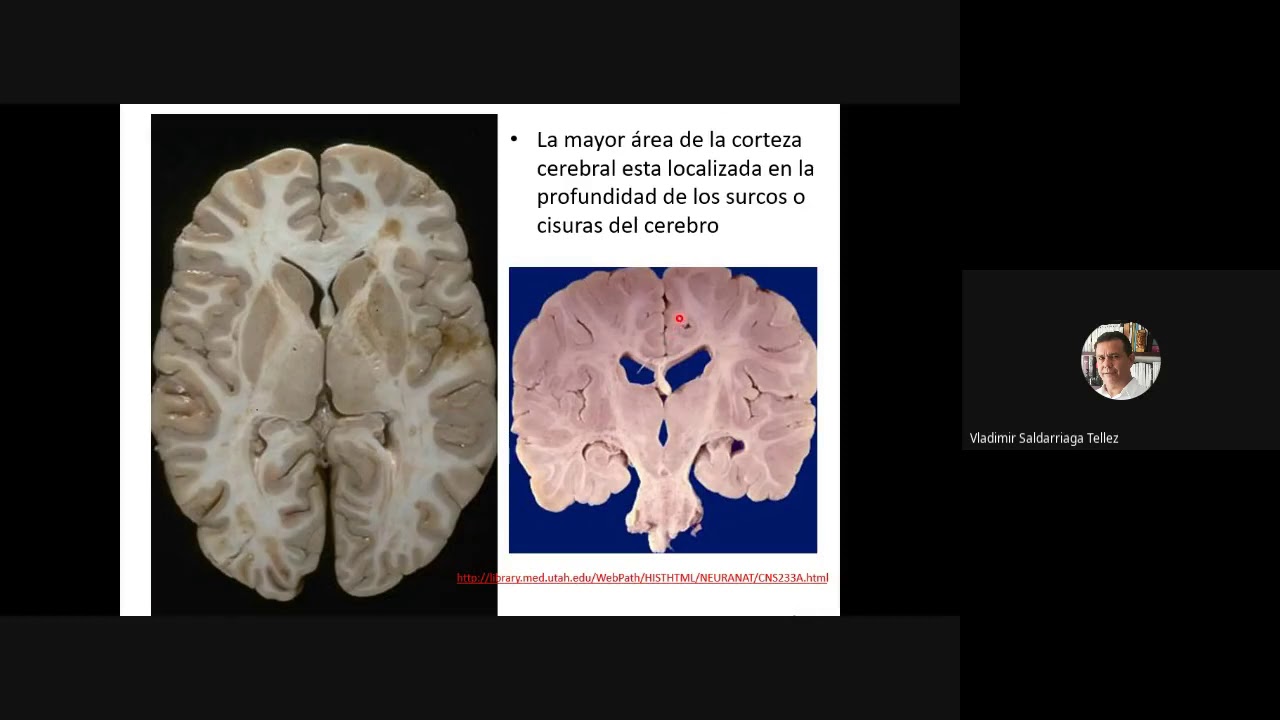Click the surname 'Tellez' in participant label
Screen dimensions: 1280x720
[x=1100, y=438]
